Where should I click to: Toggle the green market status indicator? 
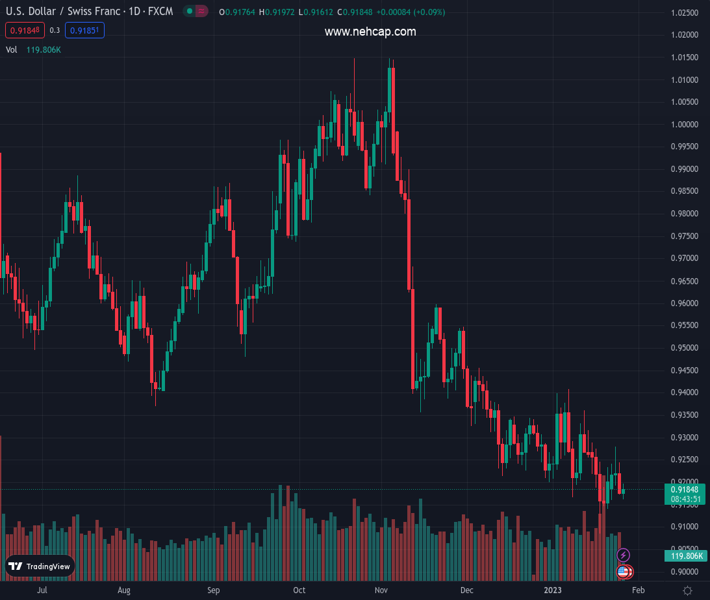tap(188, 12)
